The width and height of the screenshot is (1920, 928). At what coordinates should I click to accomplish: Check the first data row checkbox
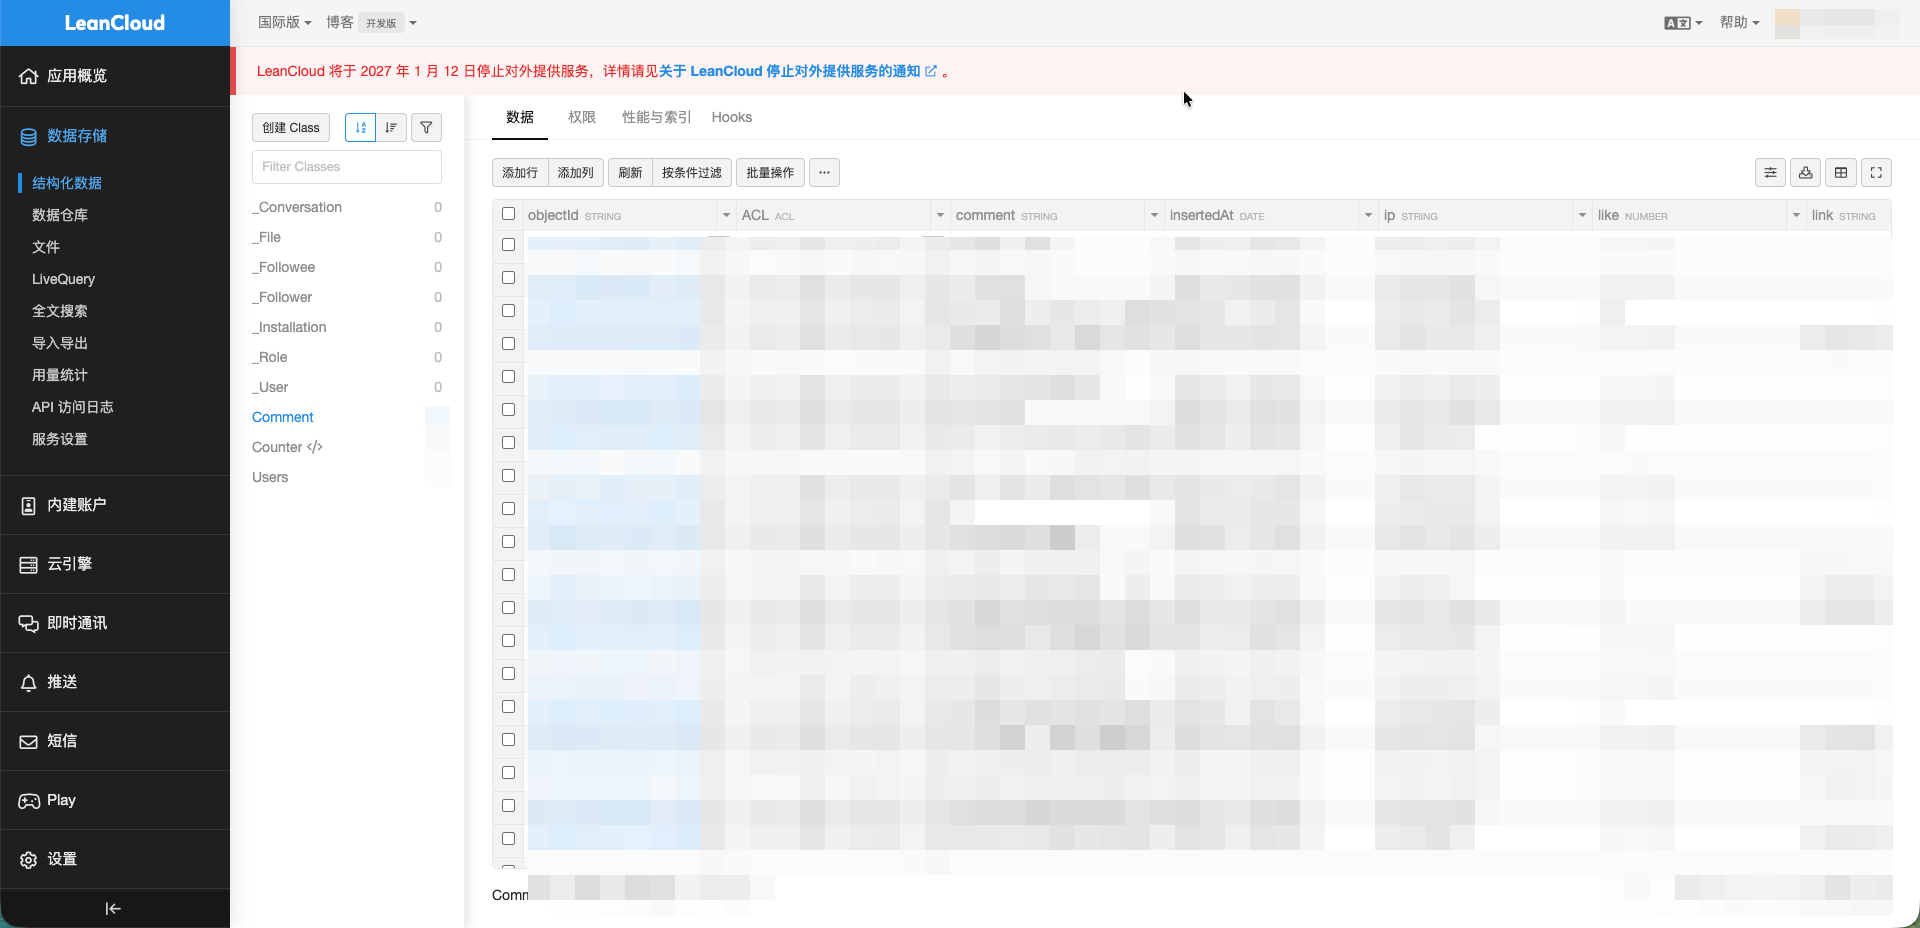508,245
